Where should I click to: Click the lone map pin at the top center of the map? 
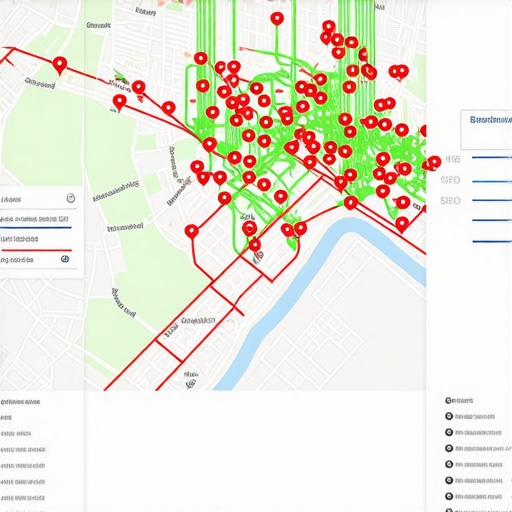[277, 19]
